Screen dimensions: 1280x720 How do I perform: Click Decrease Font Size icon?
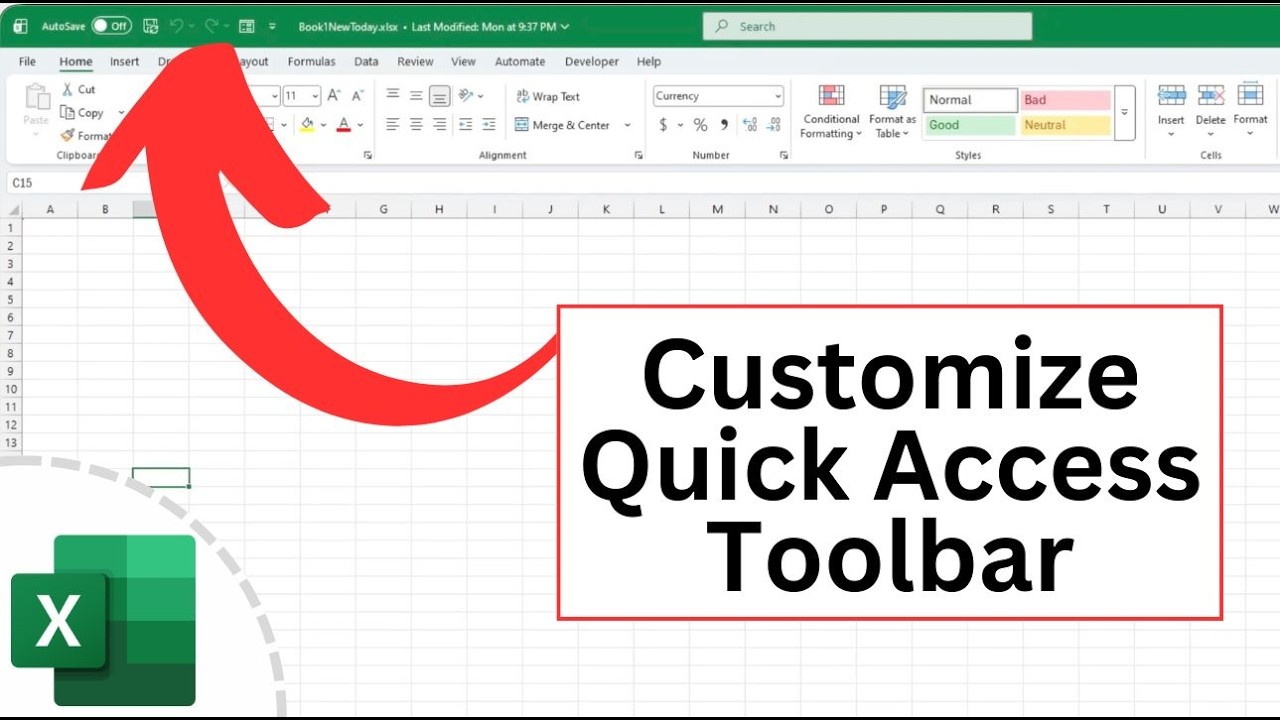[x=358, y=96]
